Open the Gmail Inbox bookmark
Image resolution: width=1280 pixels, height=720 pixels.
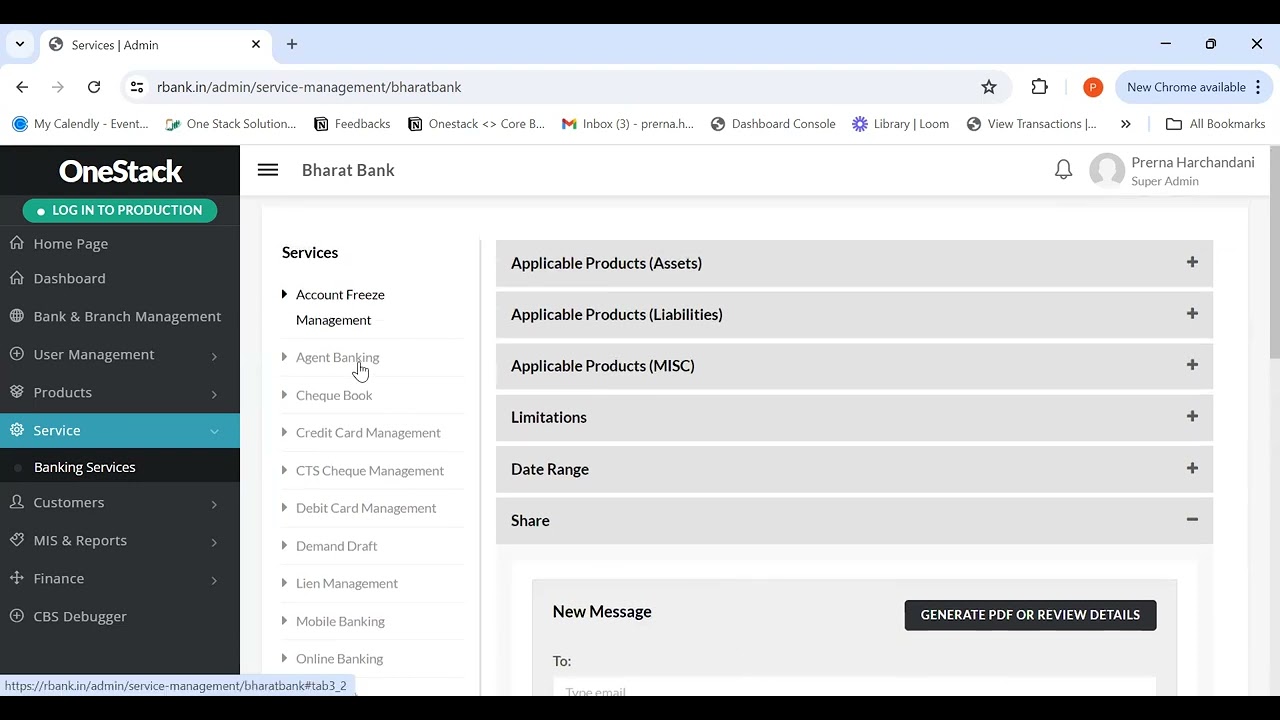(627, 124)
